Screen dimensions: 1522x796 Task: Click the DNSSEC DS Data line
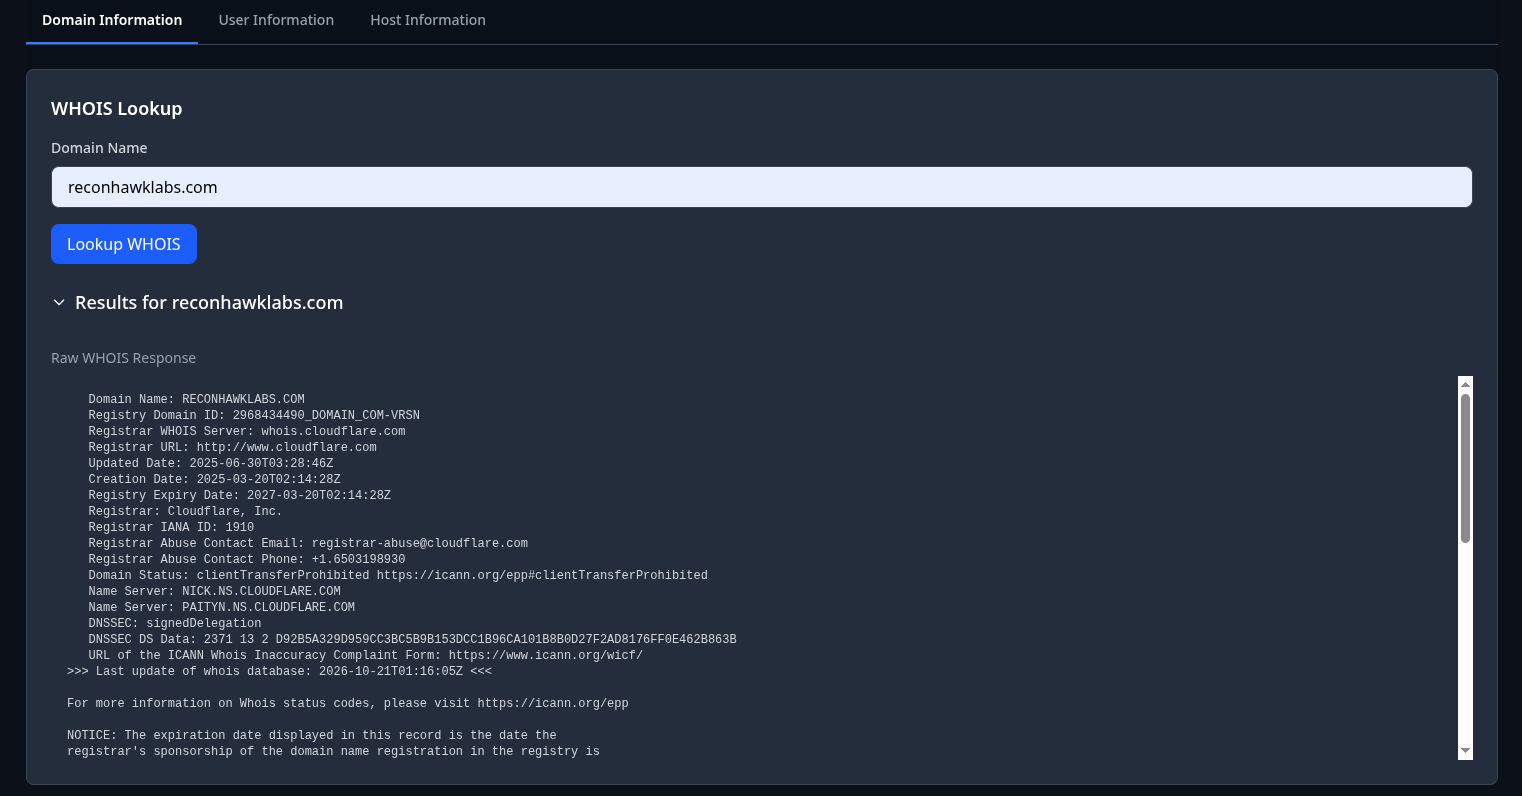pyautogui.click(x=412, y=639)
